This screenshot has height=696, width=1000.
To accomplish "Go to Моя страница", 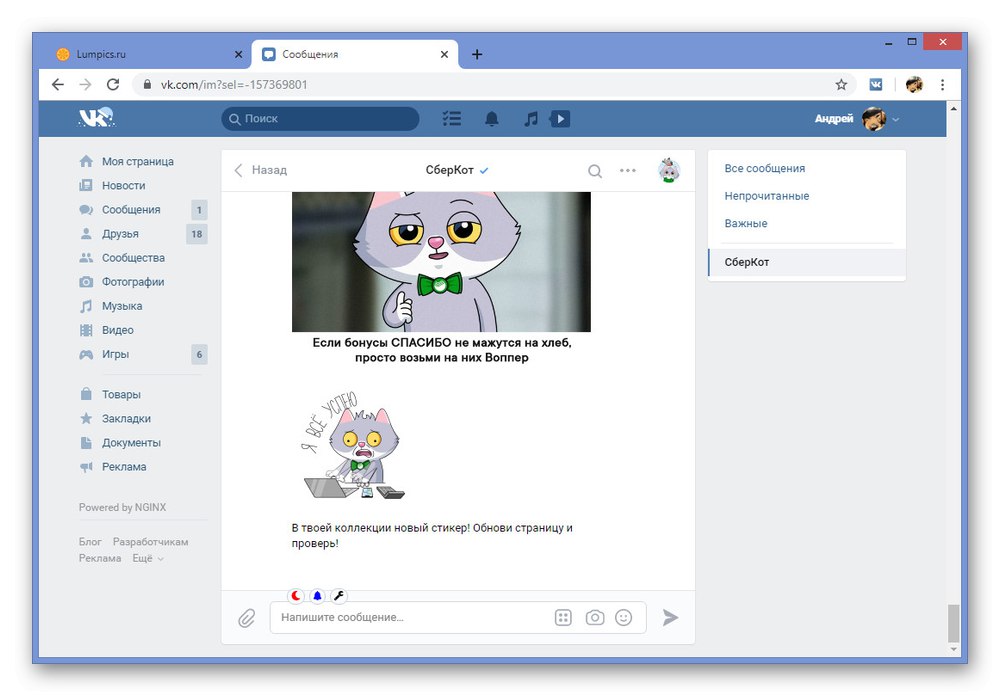I will [139, 161].
